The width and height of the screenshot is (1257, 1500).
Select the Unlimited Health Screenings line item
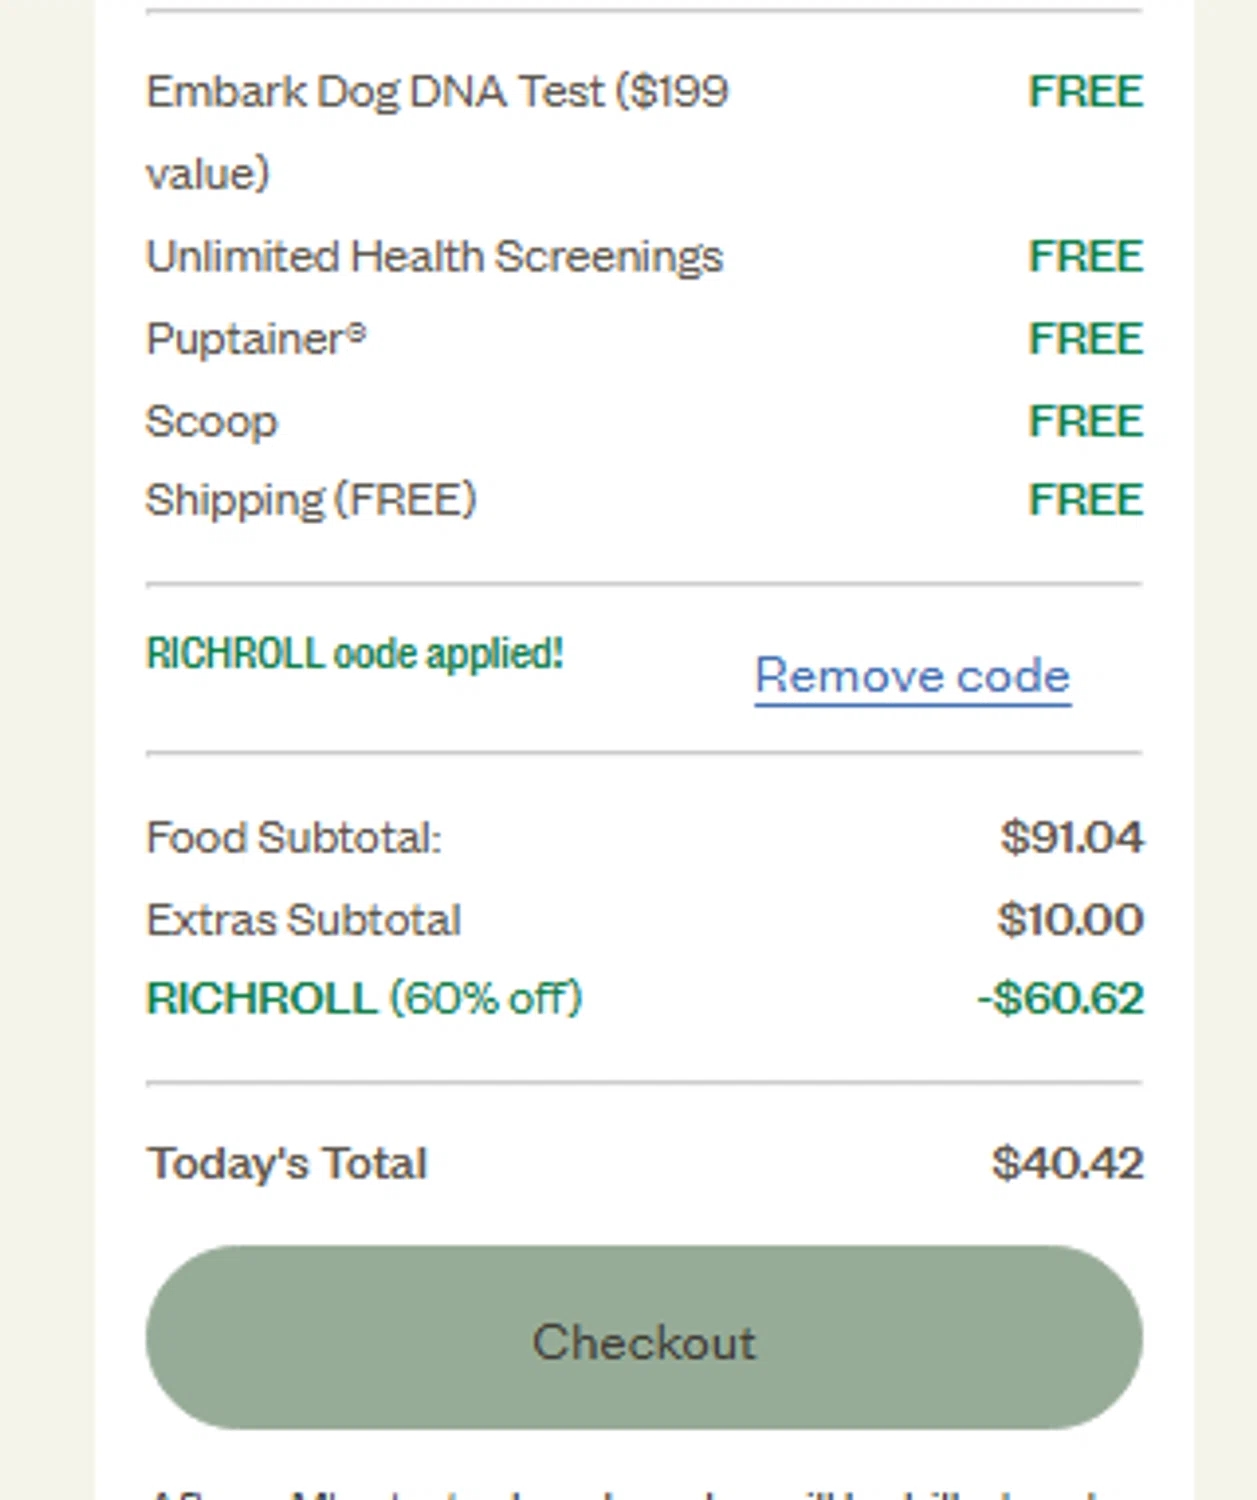tap(434, 257)
